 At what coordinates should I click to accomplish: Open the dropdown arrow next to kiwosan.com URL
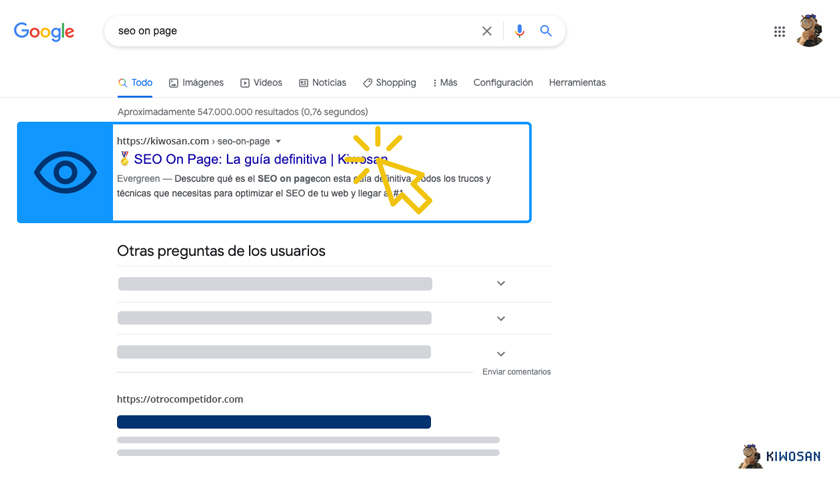pos(278,141)
